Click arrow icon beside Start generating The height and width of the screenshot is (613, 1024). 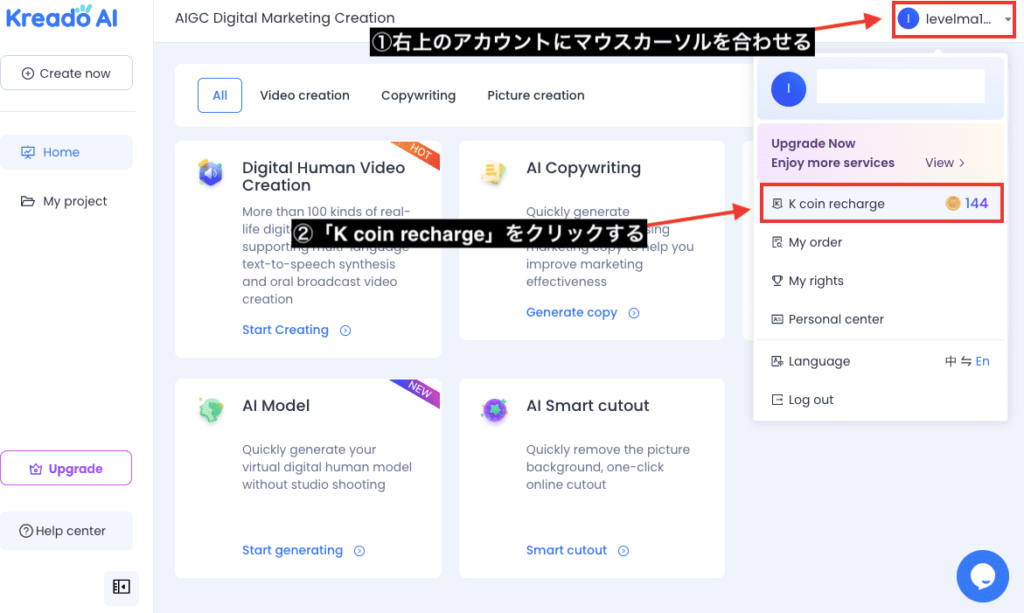[359, 551]
